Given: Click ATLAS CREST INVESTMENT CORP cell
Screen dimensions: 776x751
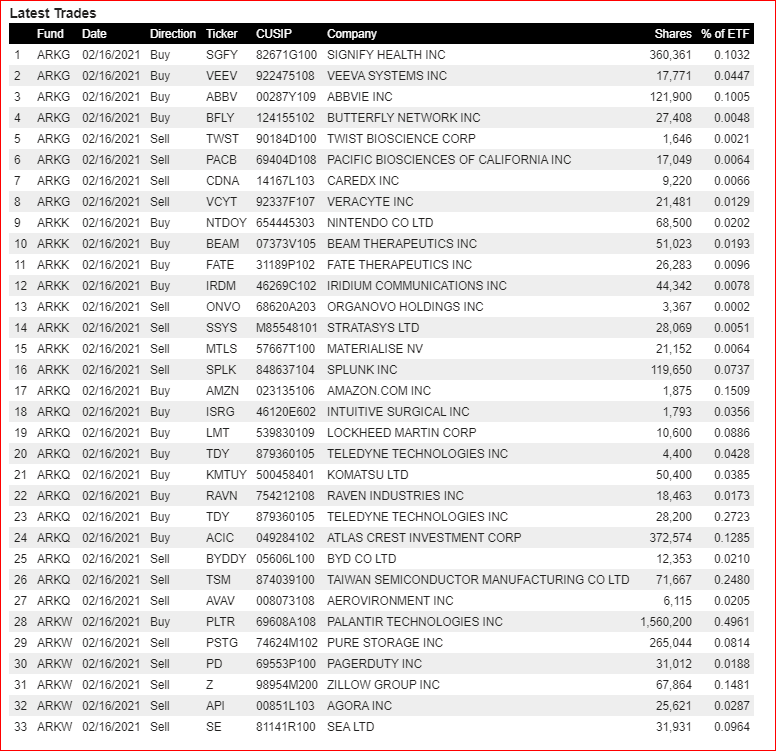Looking at the screenshot, I should (x=424, y=538).
